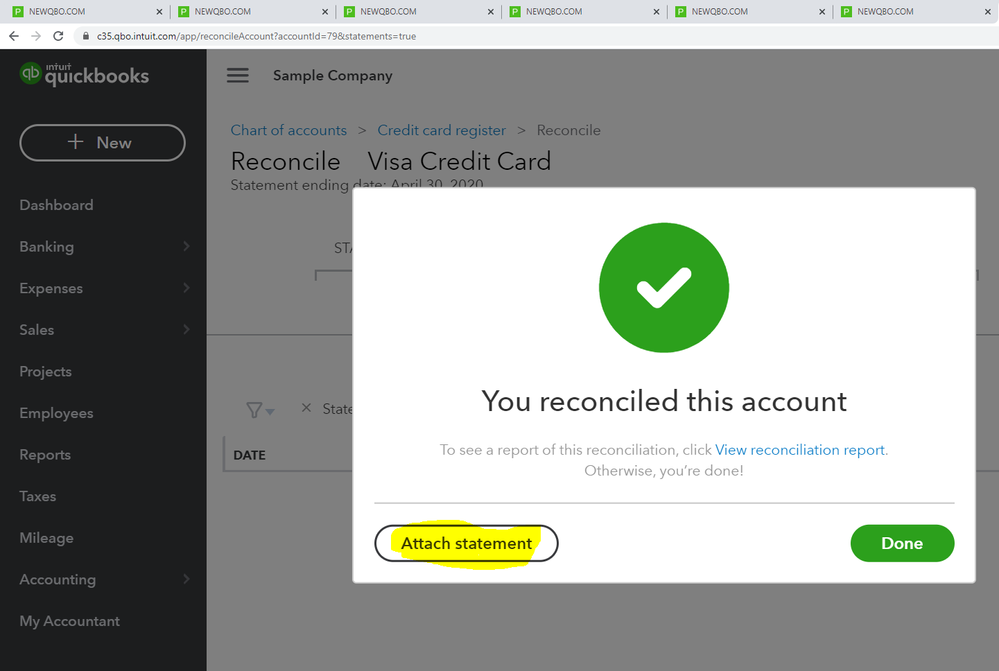Click the hamburger menu icon
This screenshot has width=999, height=671.
[x=237, y=76]
